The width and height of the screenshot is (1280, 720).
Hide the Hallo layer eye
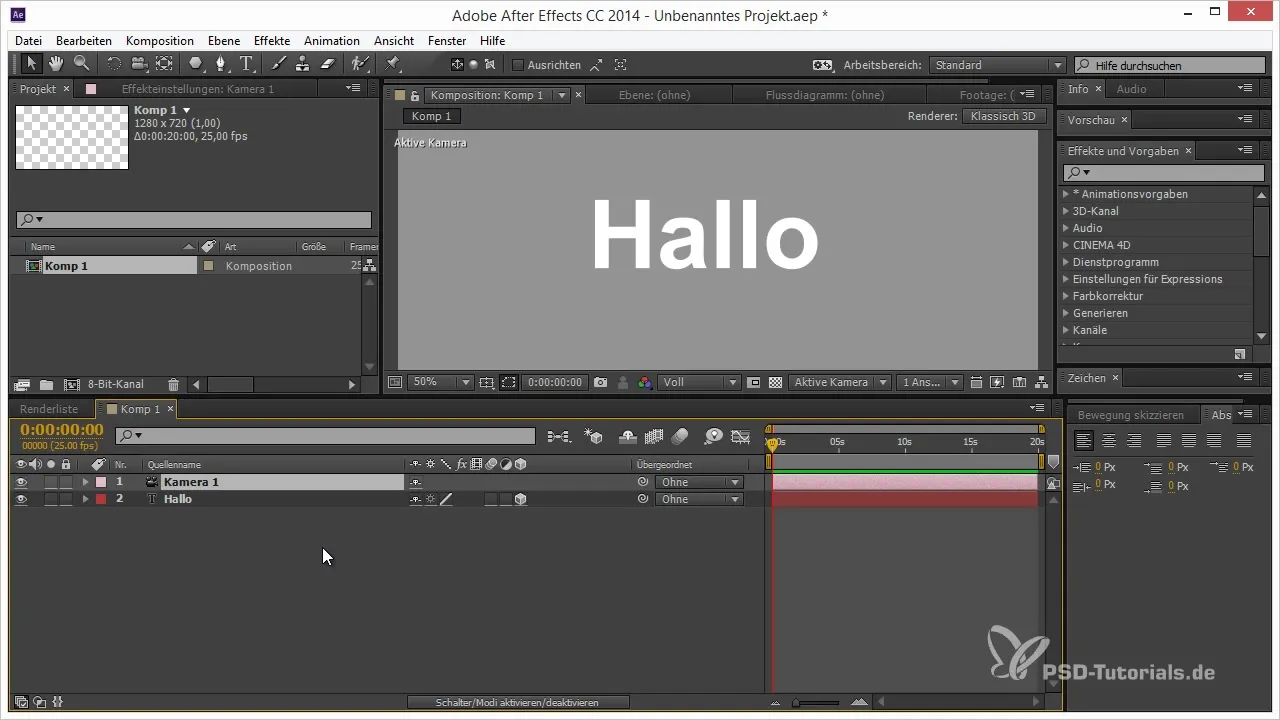(21, 499)
